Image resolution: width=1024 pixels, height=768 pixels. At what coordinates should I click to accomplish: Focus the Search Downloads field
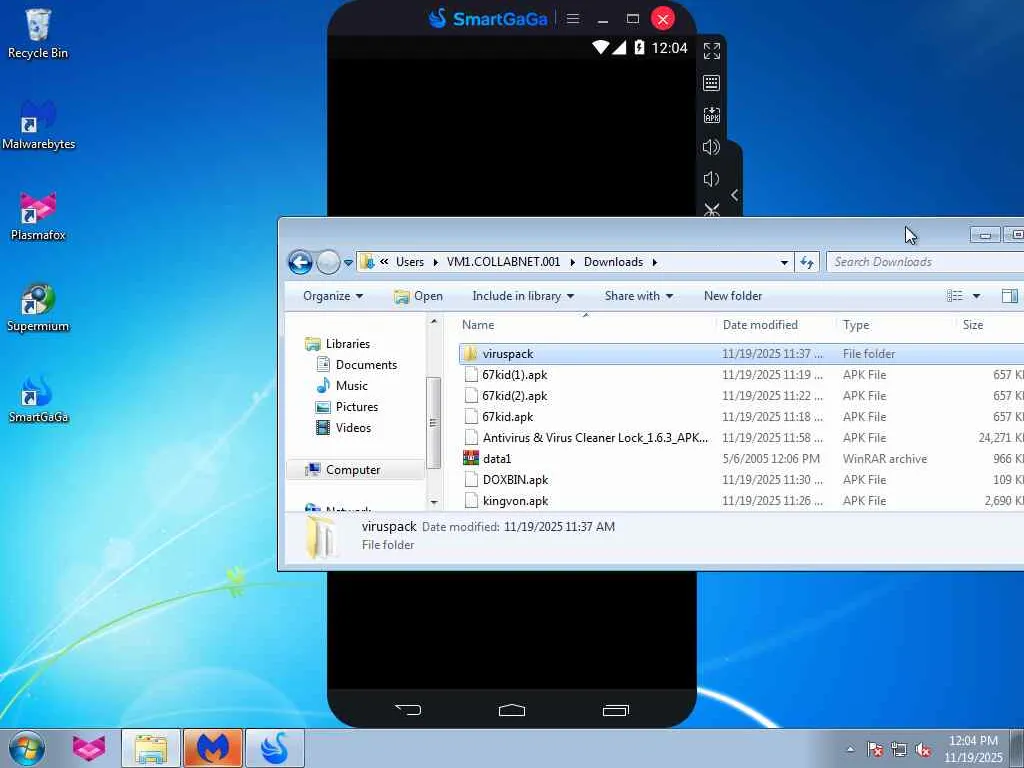pos(925,262)
